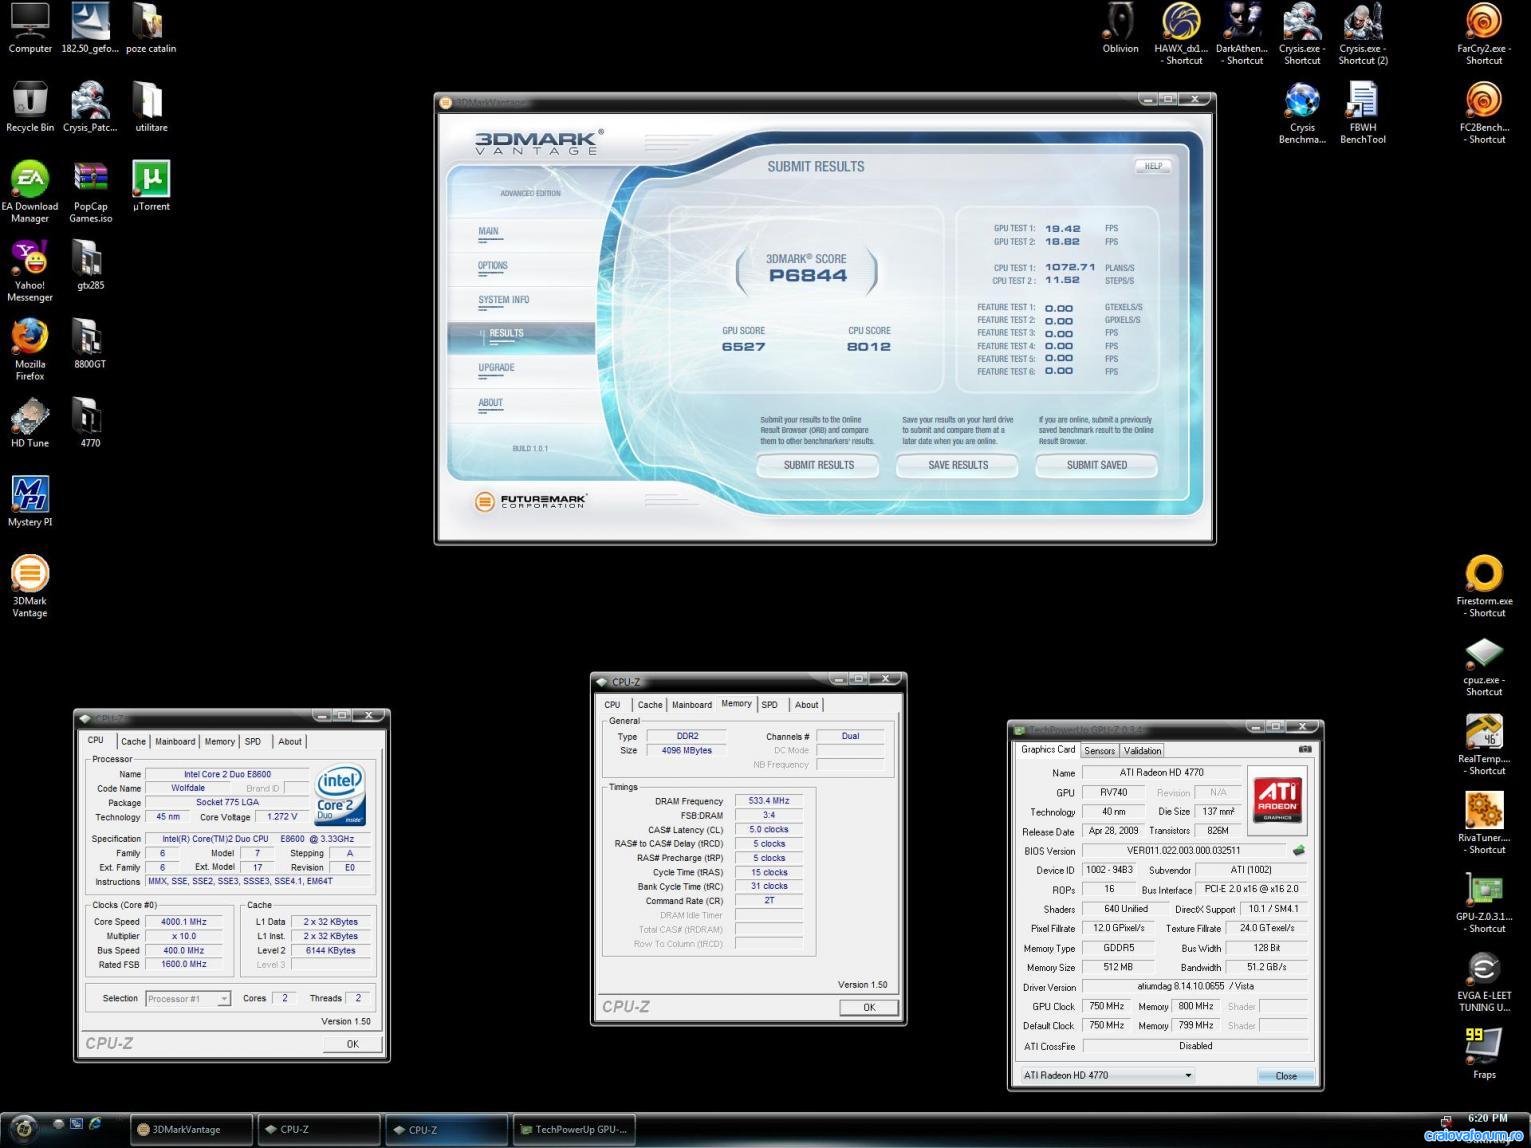
Task: Select the cpuz.exe shortcut icon
Action: pos(1484,666)
